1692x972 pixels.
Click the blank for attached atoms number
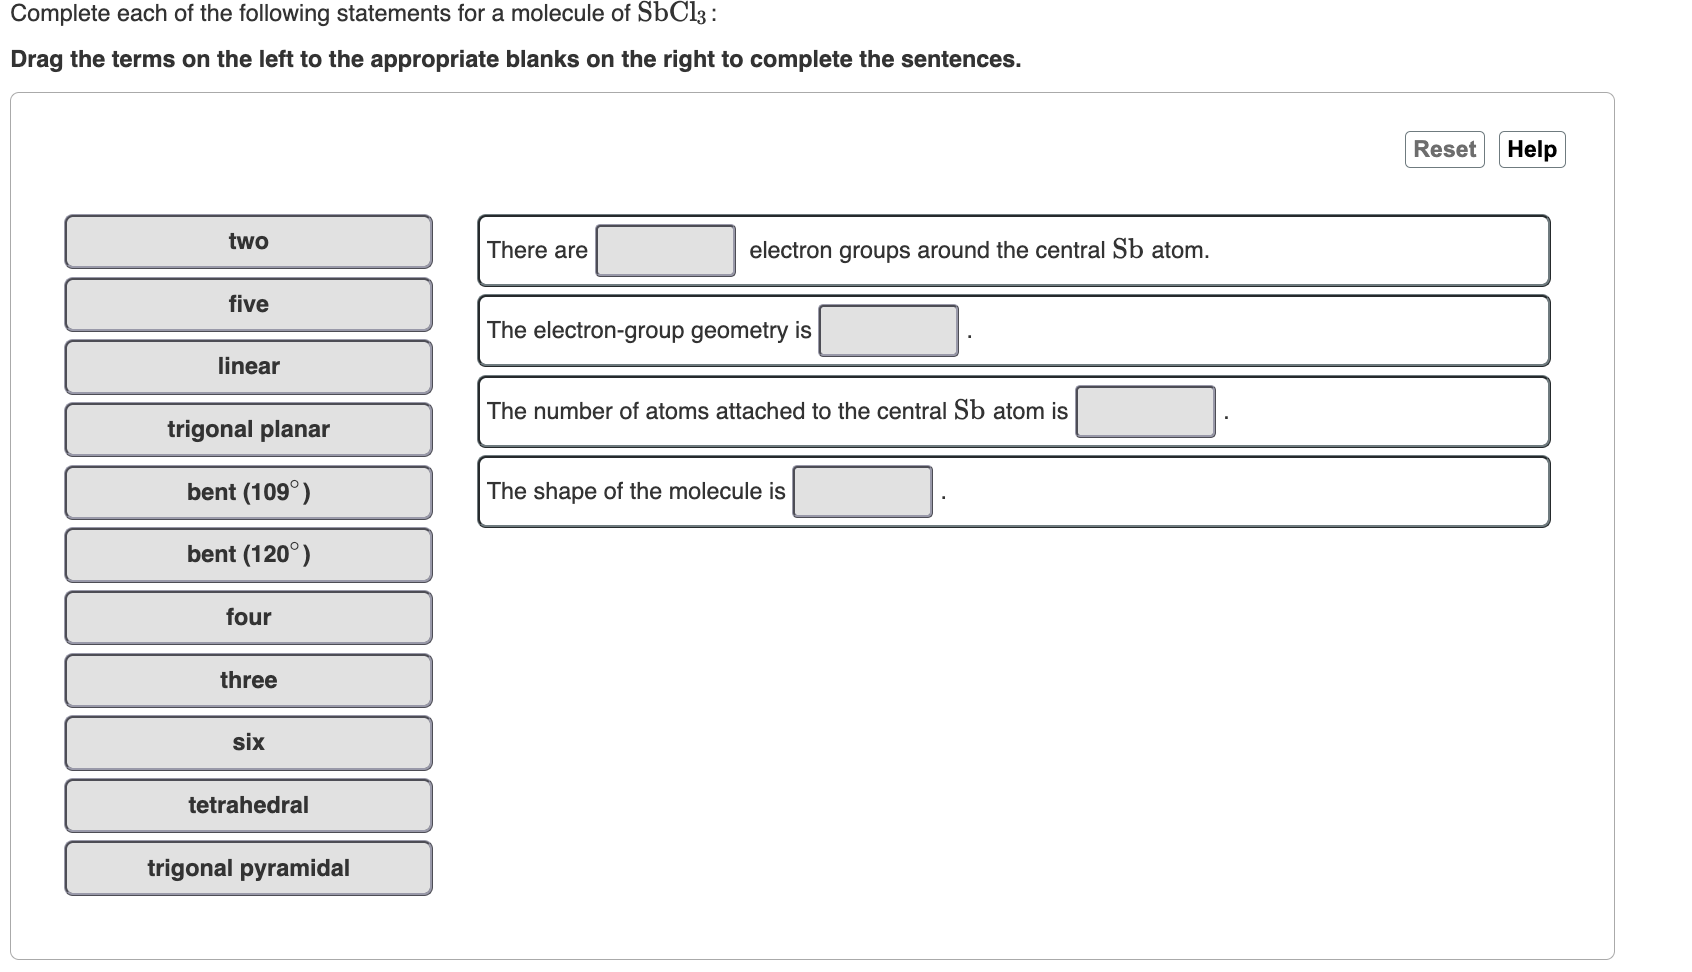(x=1146, y=410)
